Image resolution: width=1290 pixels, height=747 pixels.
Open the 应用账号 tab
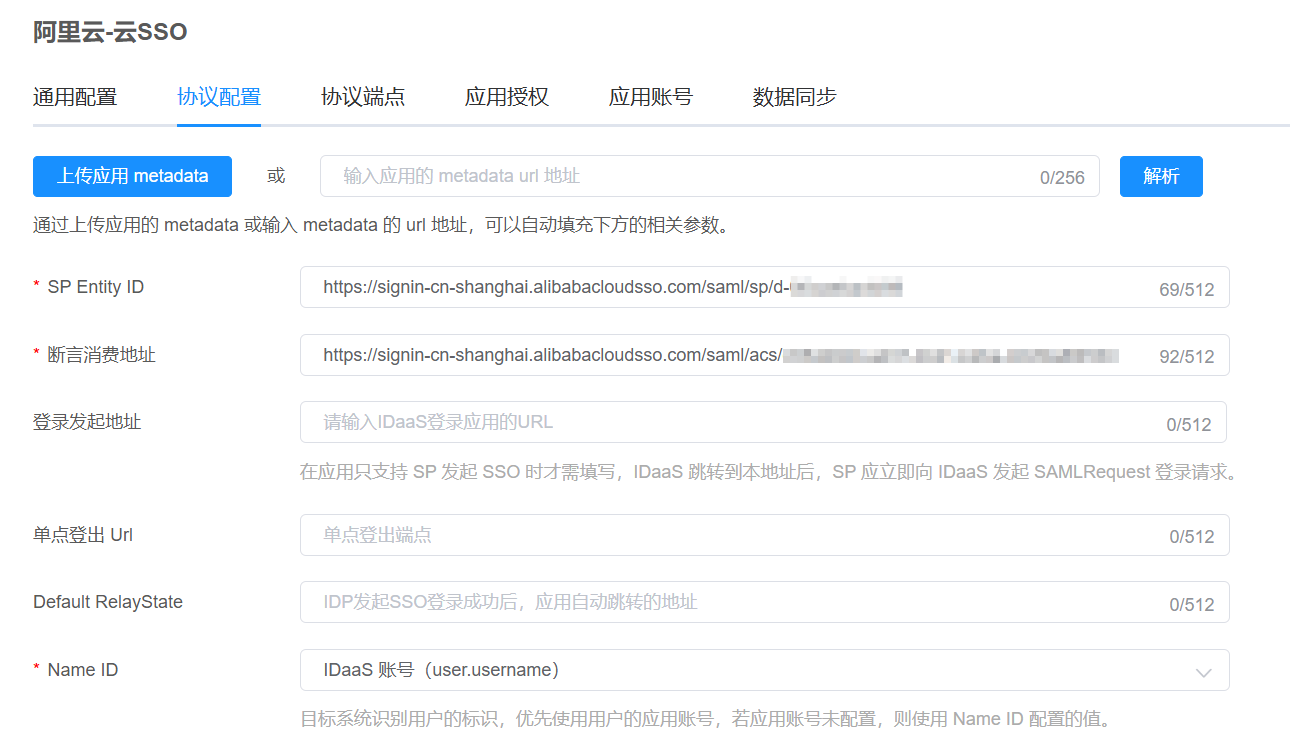point(651,97)
